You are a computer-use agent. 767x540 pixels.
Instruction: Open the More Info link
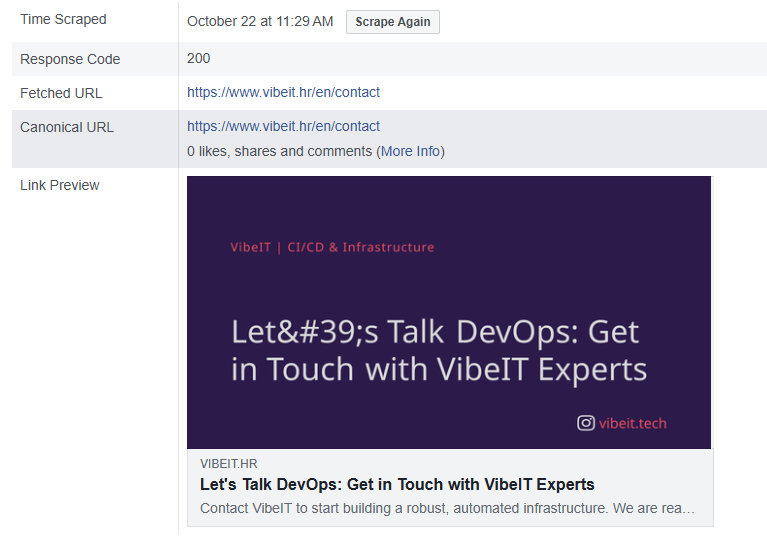(x=411, y=152)
